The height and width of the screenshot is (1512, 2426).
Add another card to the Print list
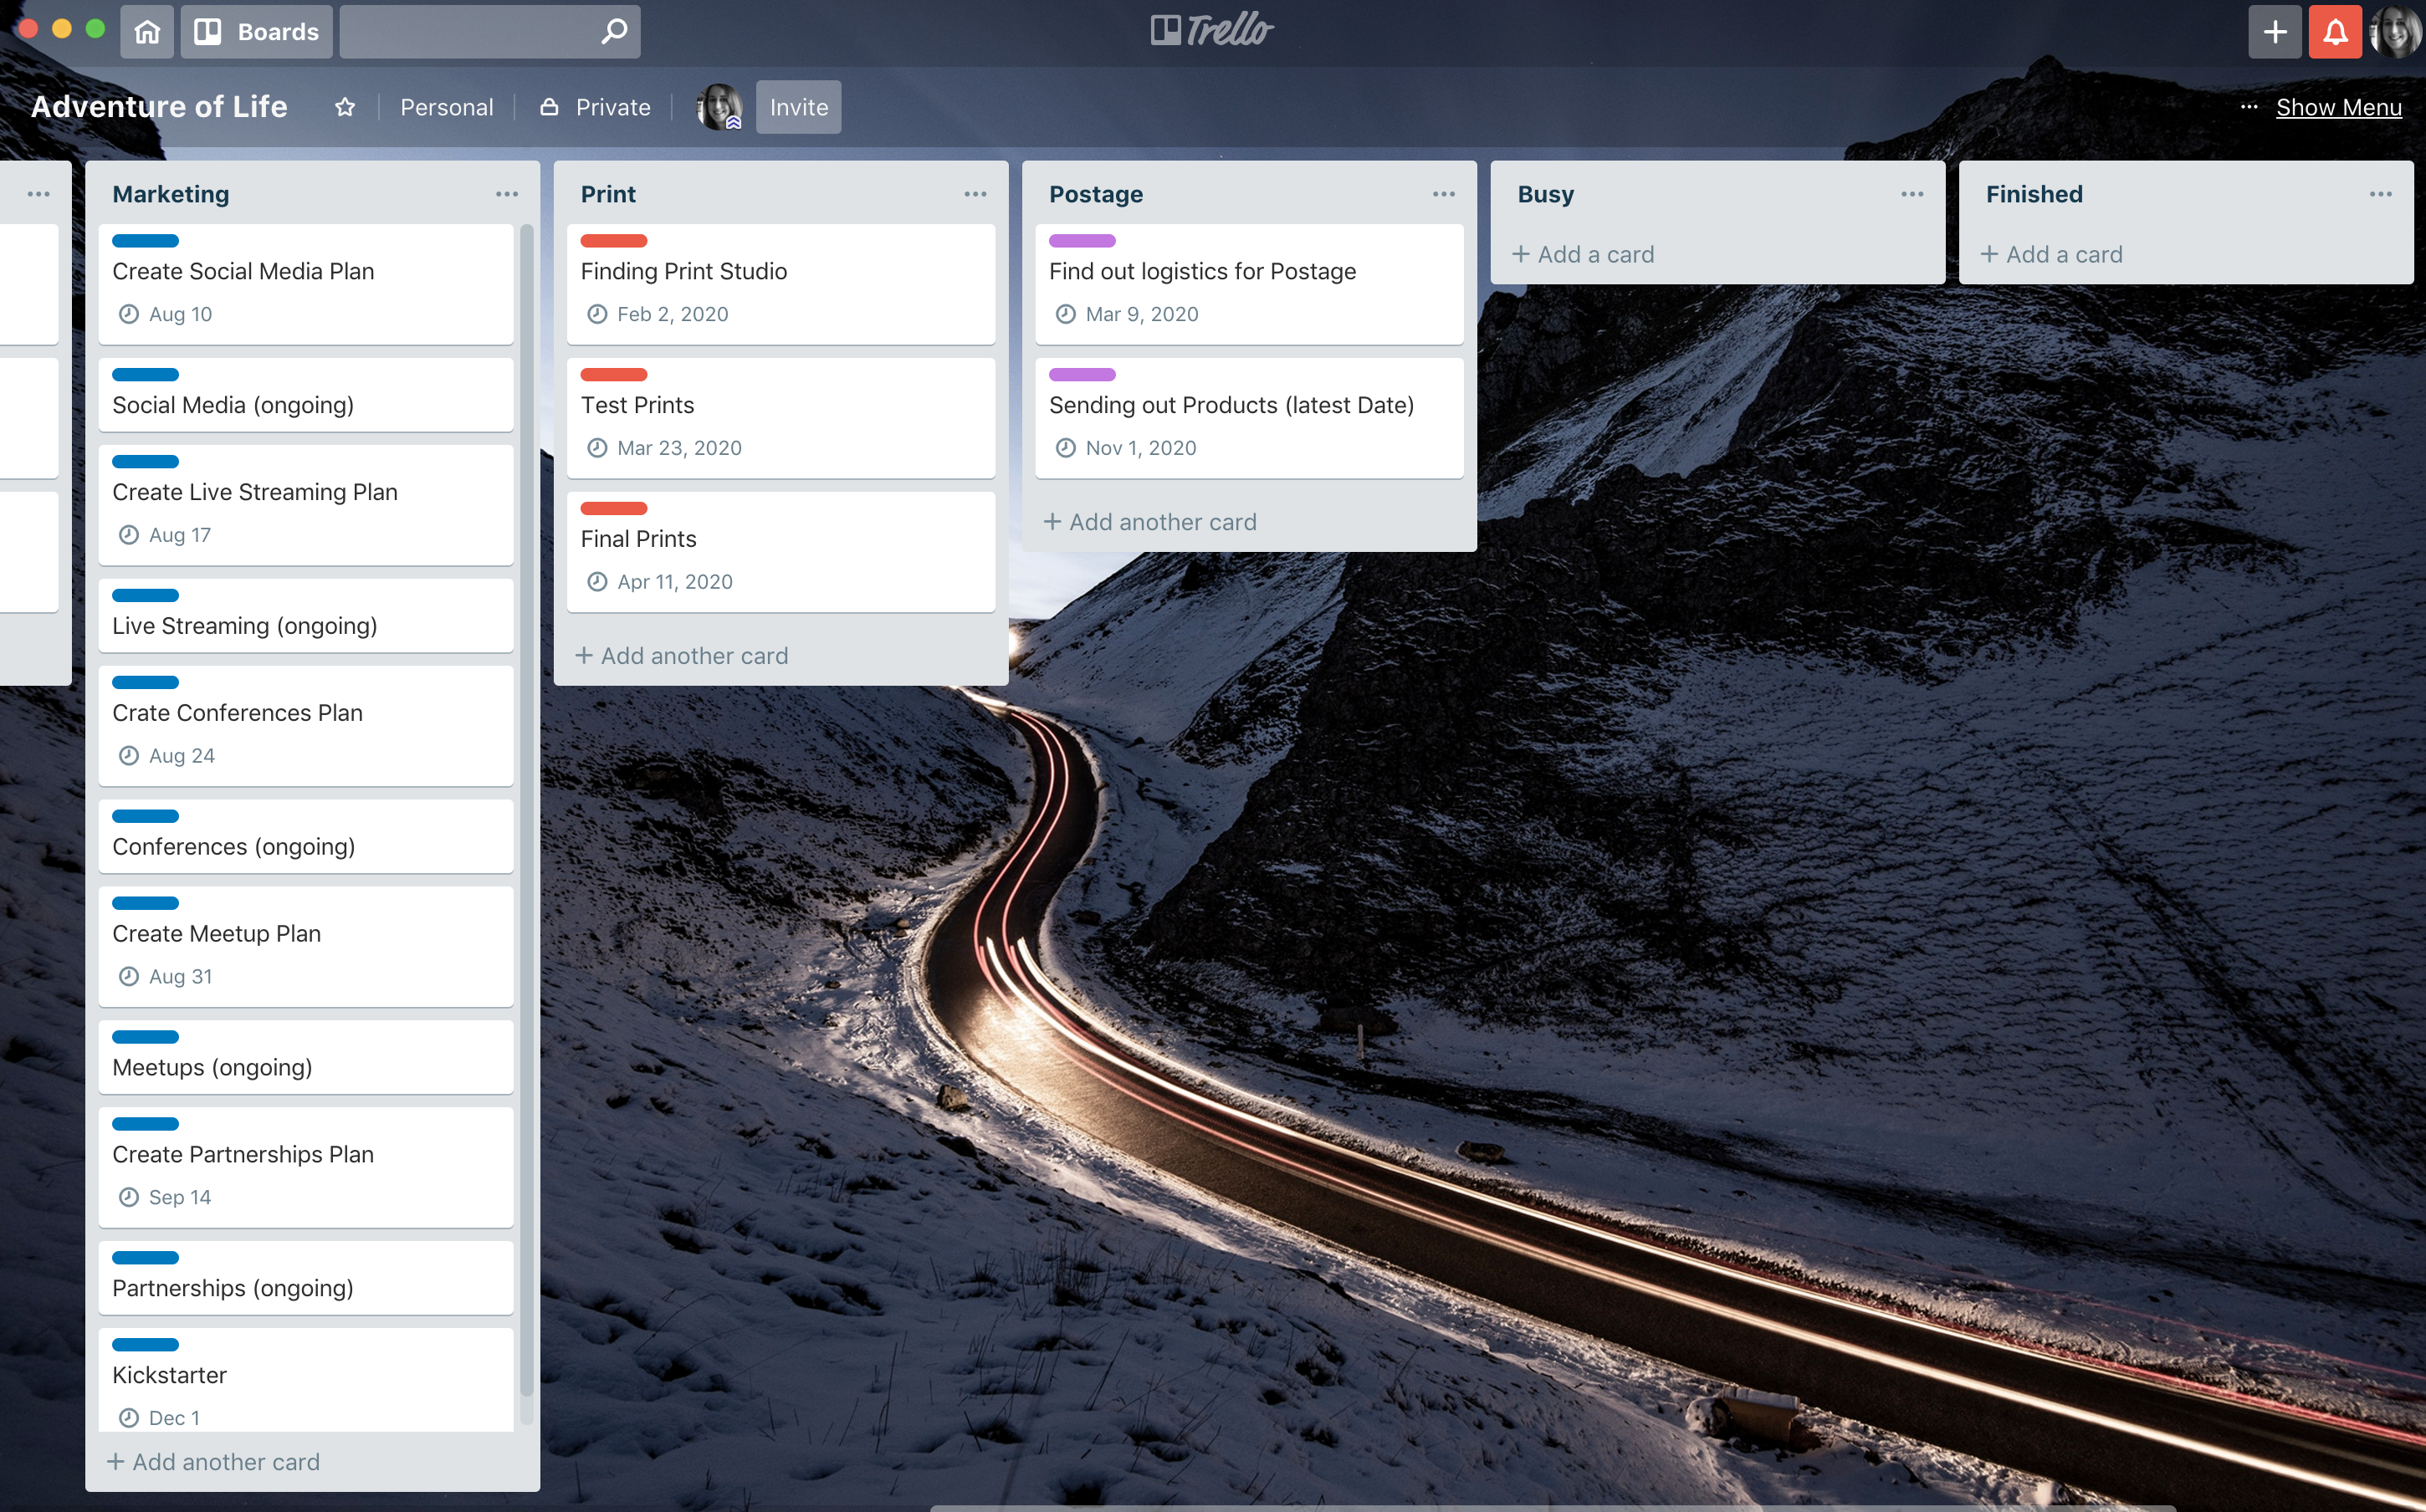682,656
